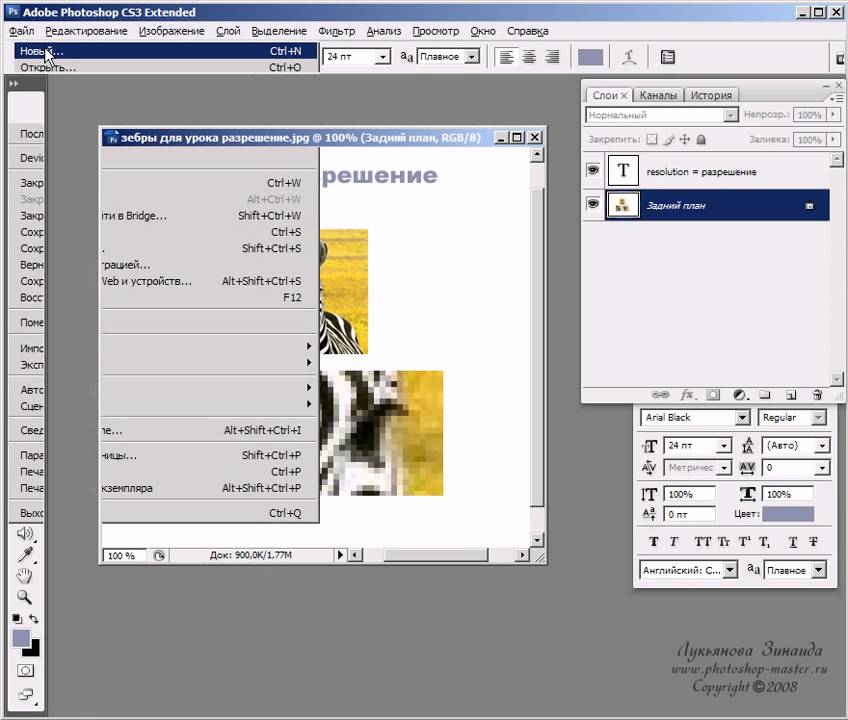Open Нормальный blend mode dropdown
The image size is (848, 720).
click(731, 115)
